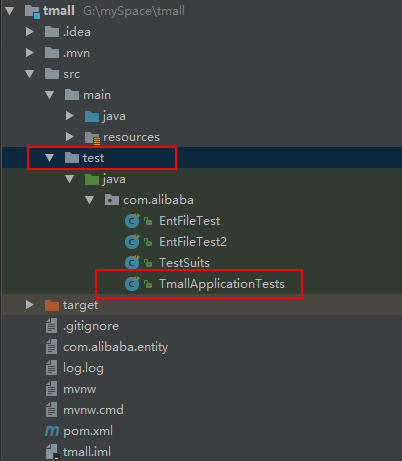The width and height of the screenshot is (402, 461).
Task: Click the mvnw file icon
Action: tap(51, 389)
